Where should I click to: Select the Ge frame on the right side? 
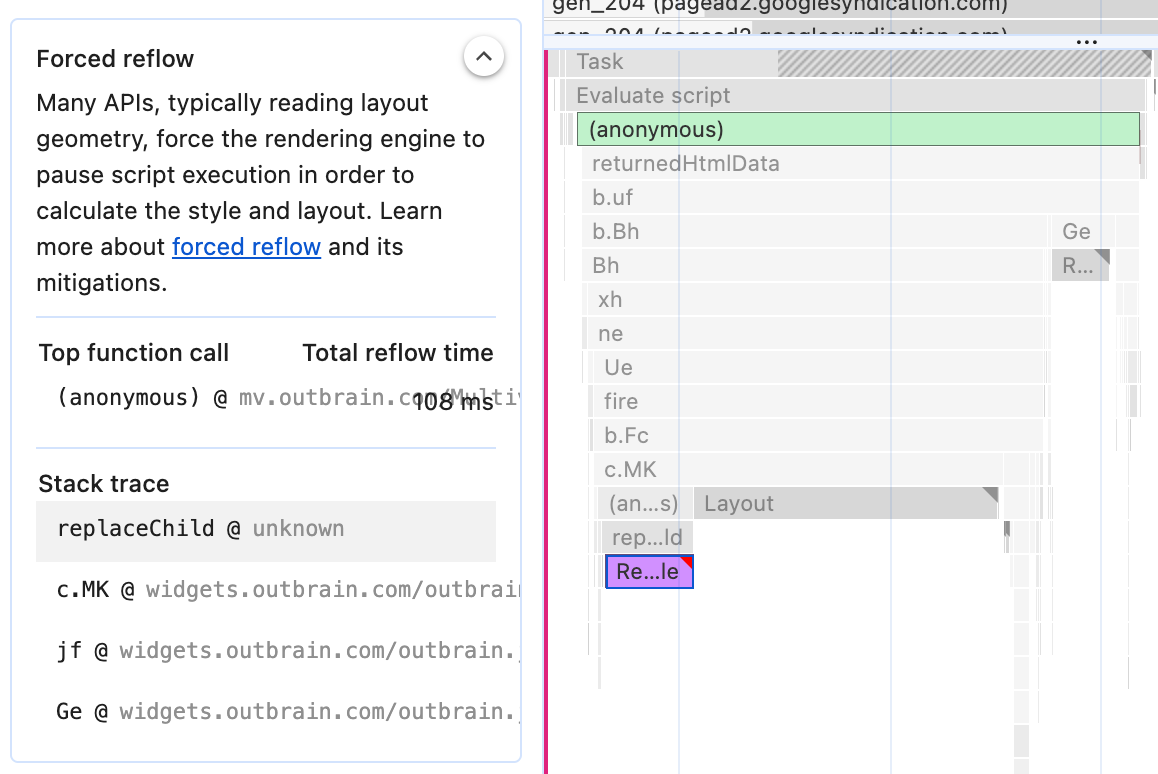(1076, 231)
